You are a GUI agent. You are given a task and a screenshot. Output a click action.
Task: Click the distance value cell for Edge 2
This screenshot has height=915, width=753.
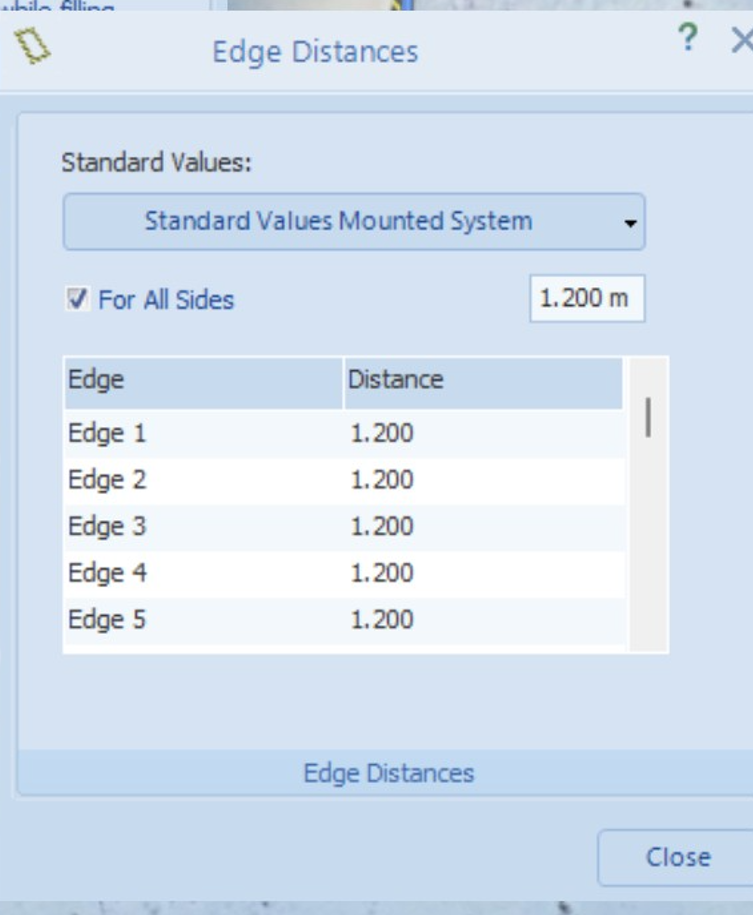tap(382, 480)
